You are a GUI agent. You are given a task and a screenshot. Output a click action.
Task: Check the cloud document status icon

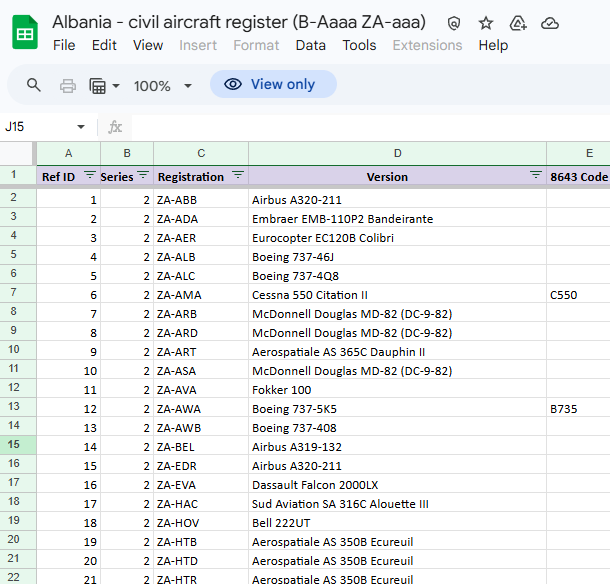549,23
